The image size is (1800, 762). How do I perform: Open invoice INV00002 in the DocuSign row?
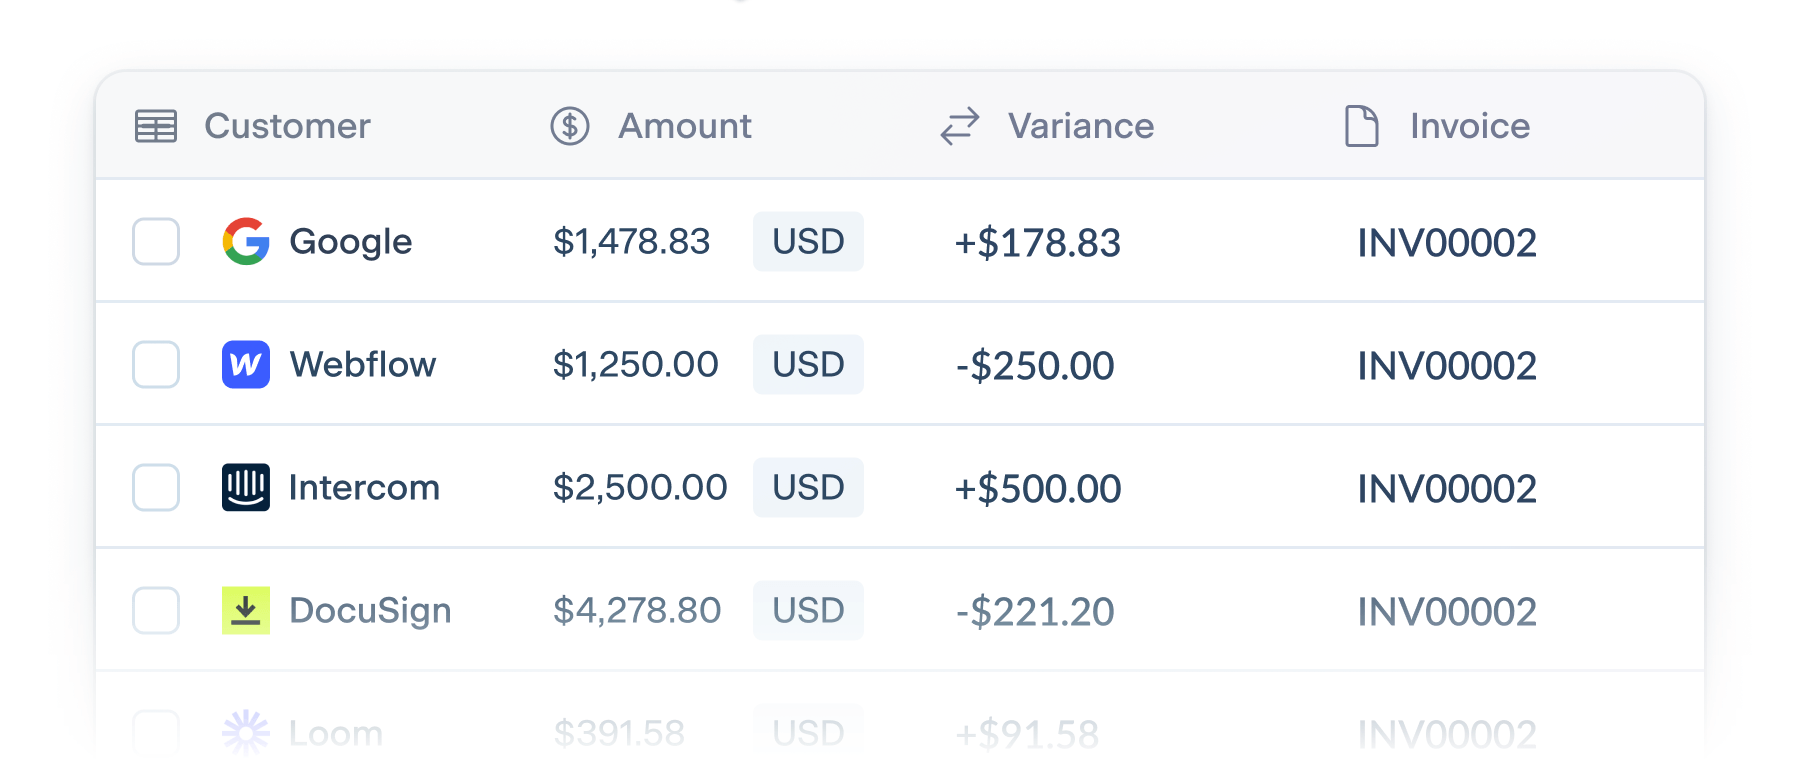click(1447, 612)
